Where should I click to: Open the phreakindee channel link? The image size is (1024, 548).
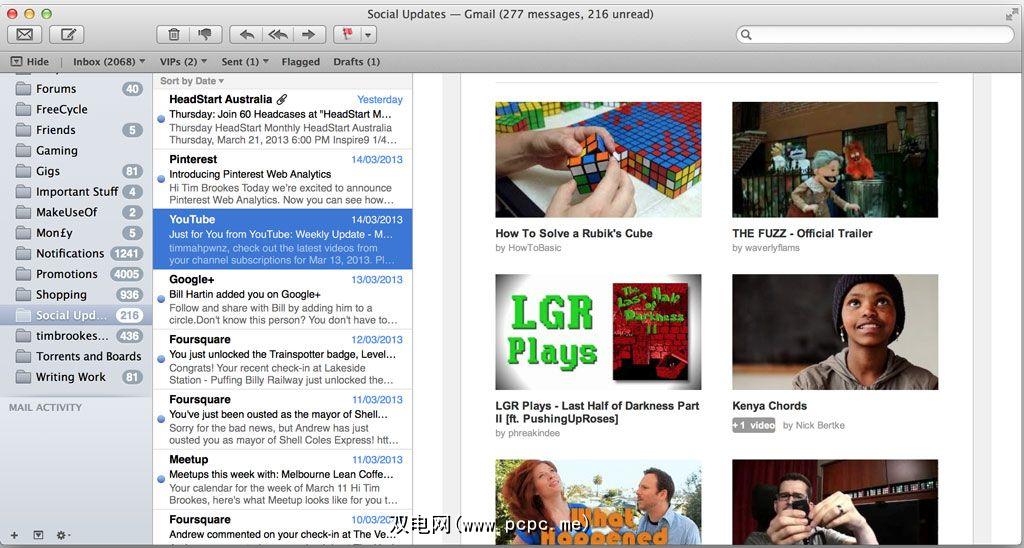pos(528,433)
